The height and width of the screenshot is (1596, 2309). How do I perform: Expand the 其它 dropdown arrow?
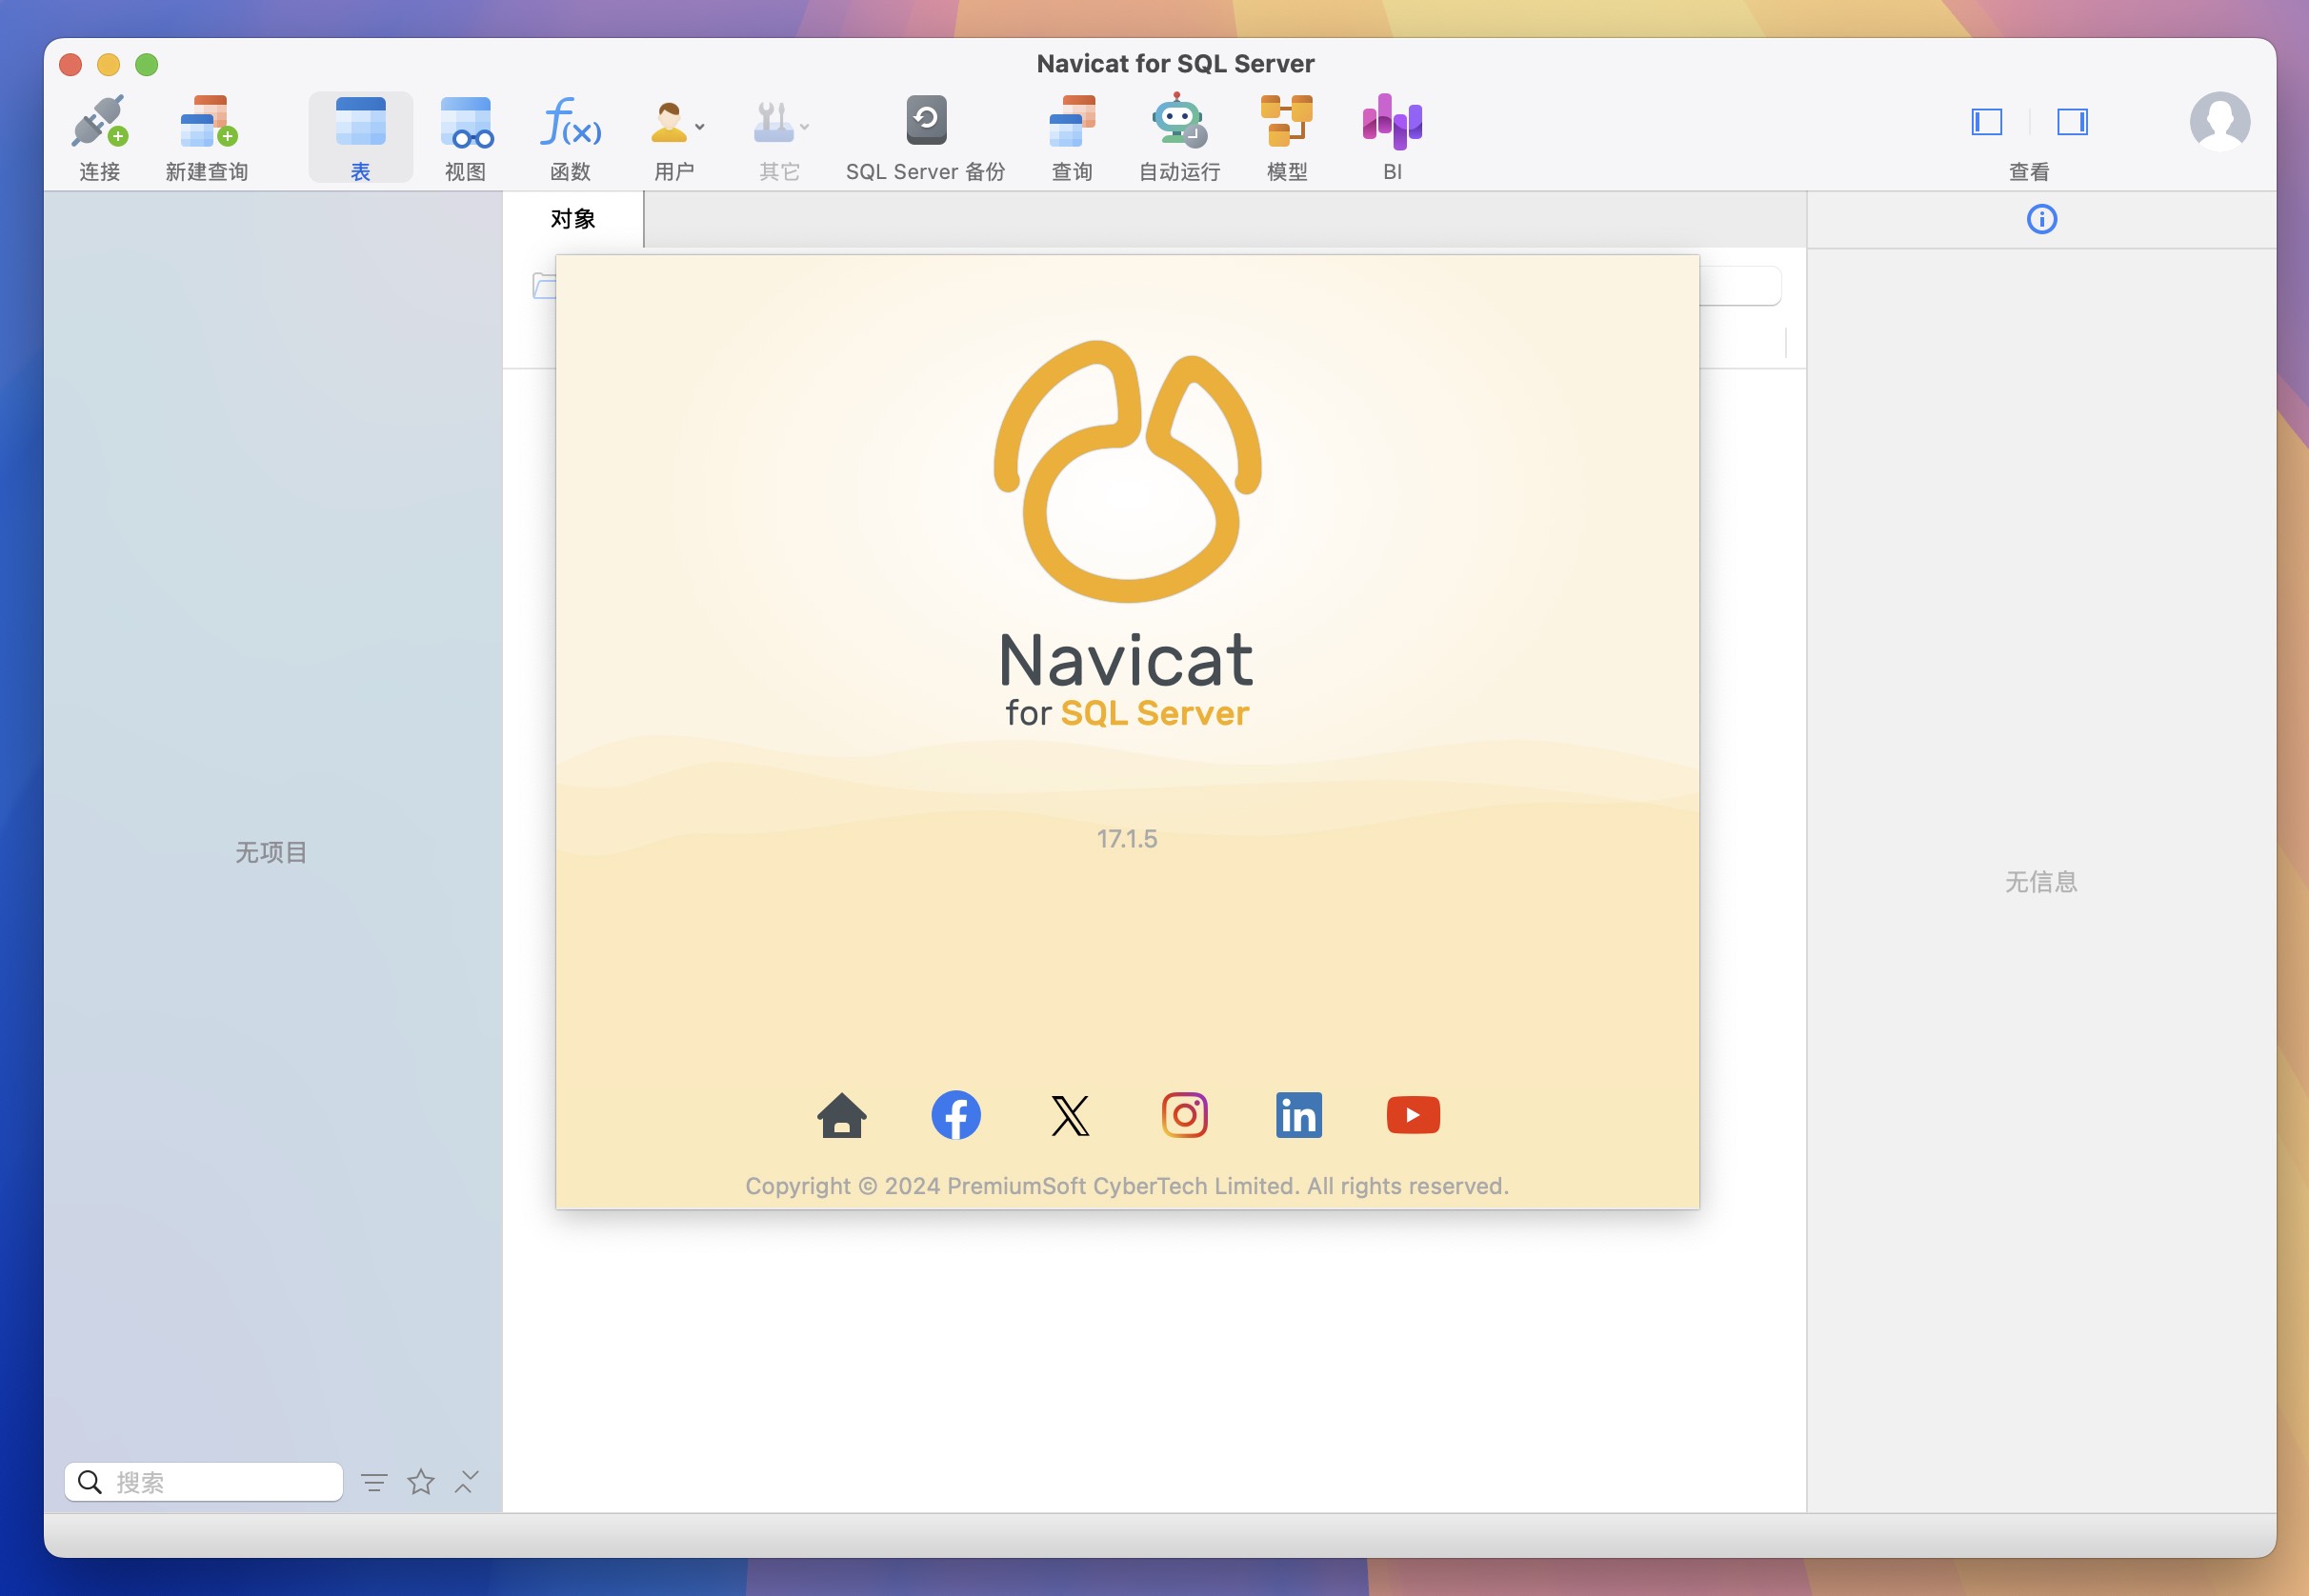click(x=804, y=127)
